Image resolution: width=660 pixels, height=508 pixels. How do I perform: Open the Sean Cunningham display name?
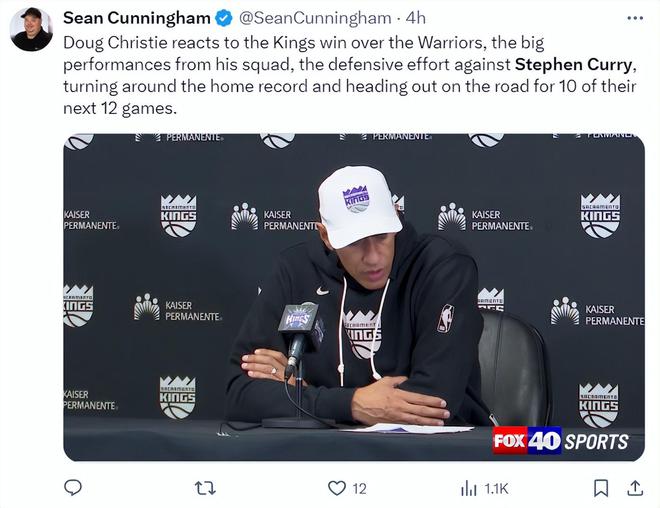tap(137, 18)
